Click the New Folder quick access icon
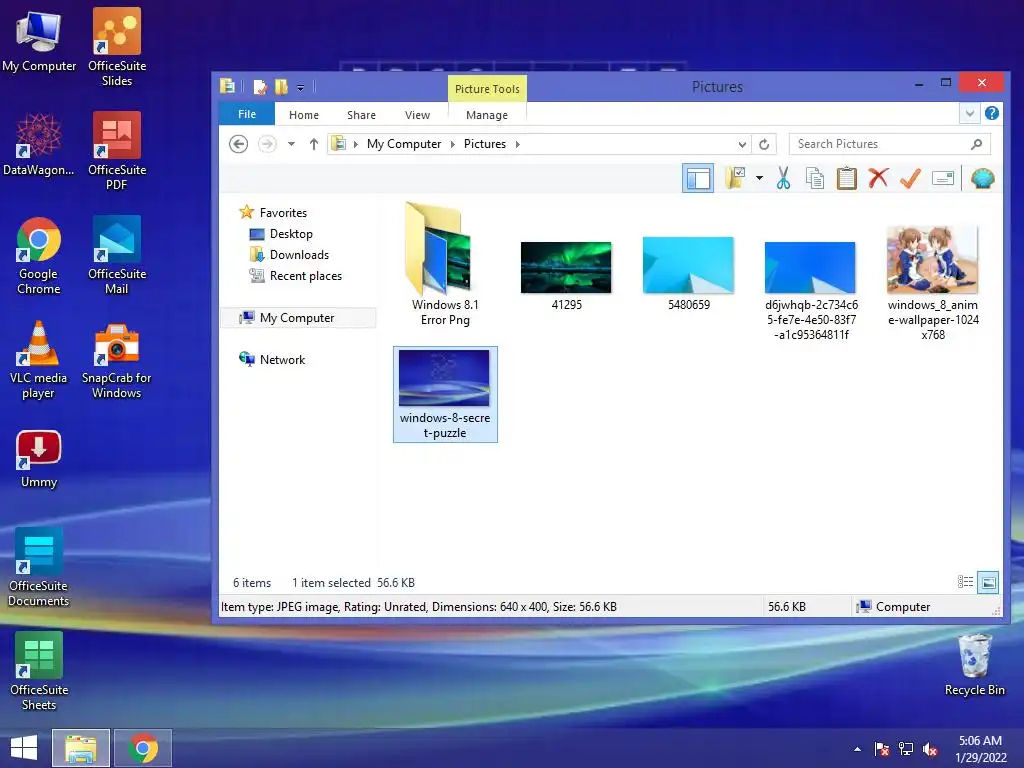This screenshot has width=1024, height=768. [x=281, y=87]
